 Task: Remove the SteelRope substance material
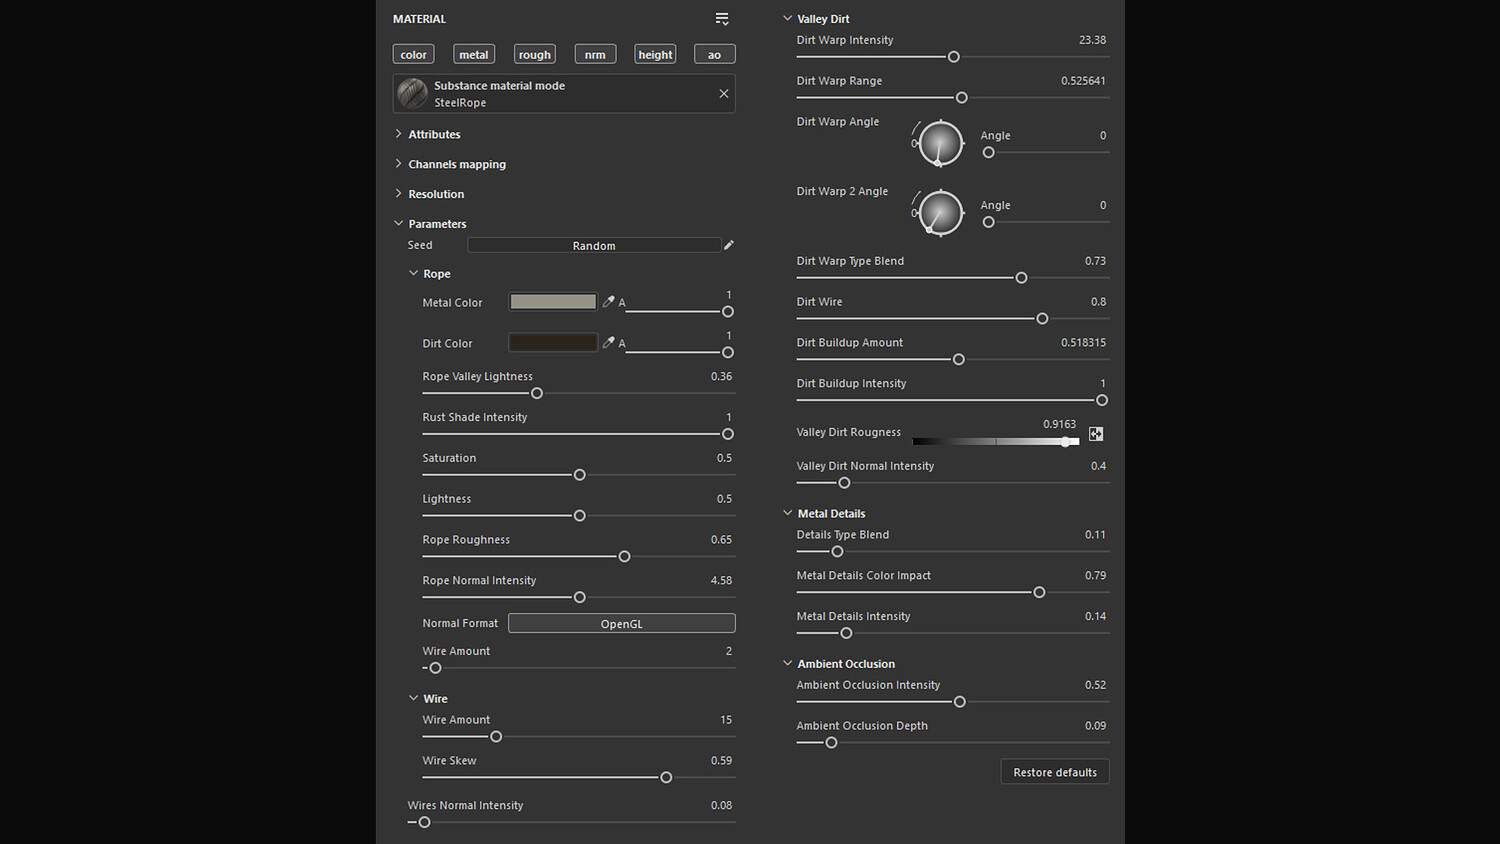pyautogui.click(x=724, y=94)
